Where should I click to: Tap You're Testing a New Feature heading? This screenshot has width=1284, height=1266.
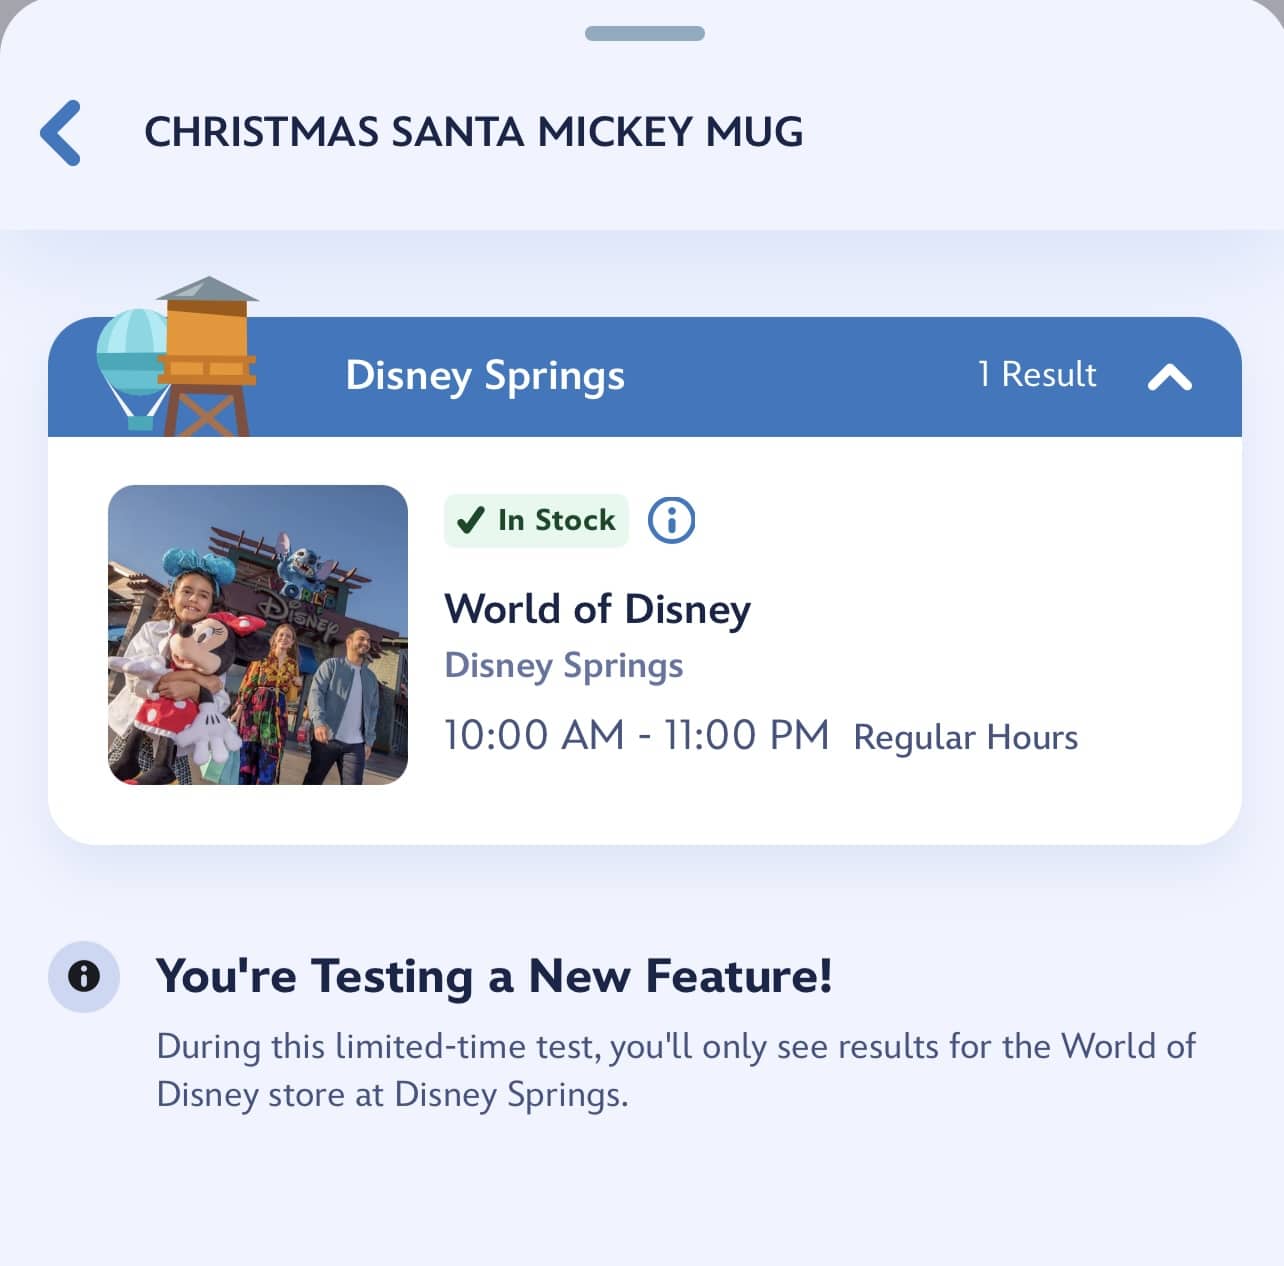coord(494,976)
